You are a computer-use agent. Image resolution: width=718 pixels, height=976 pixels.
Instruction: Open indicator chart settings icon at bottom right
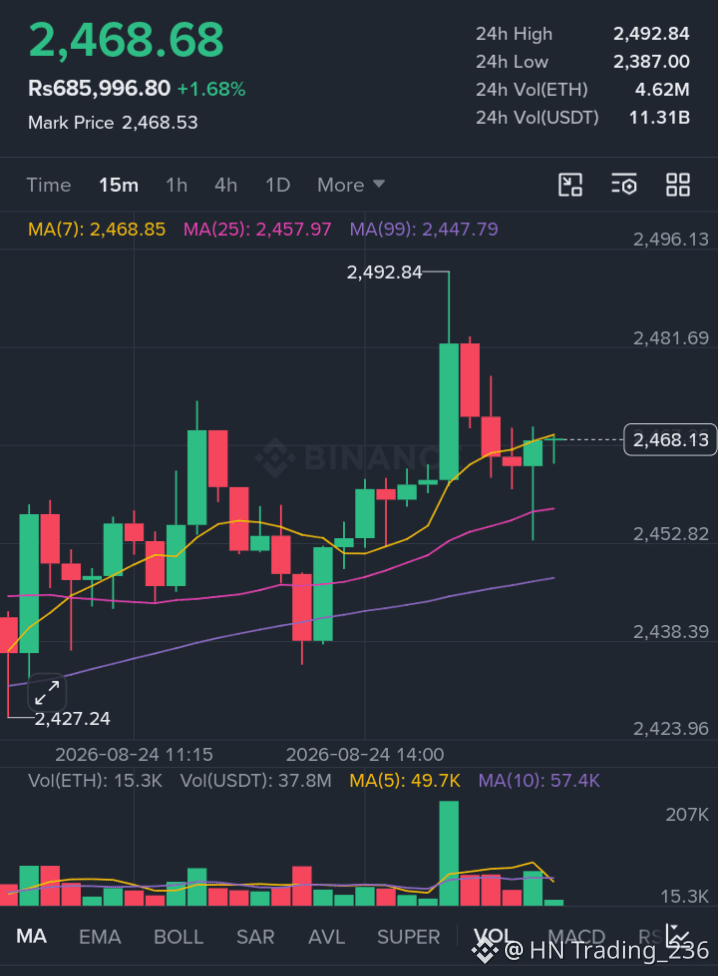point(677,935)
